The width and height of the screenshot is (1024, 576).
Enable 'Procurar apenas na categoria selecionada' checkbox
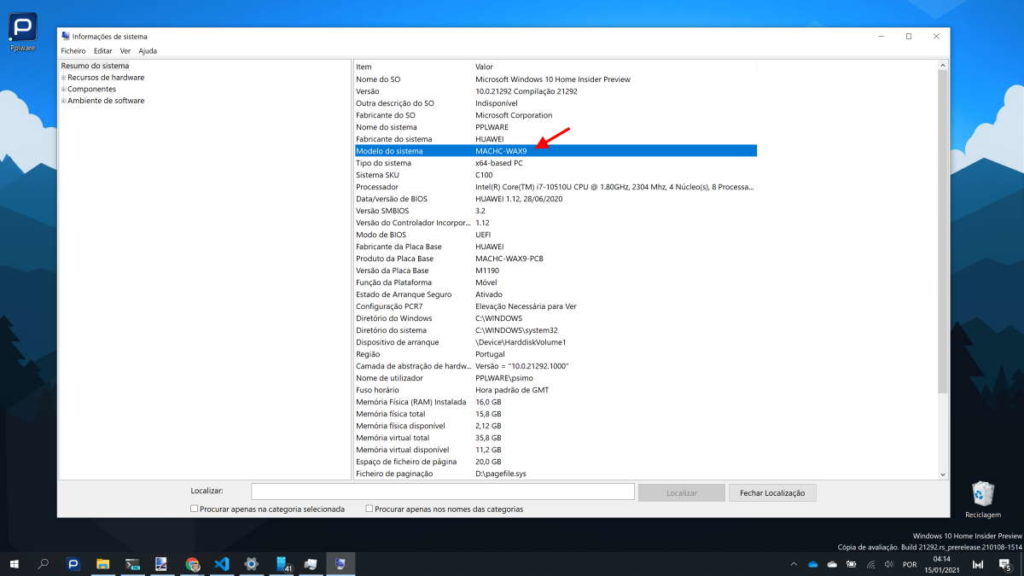tap(194, 508)
